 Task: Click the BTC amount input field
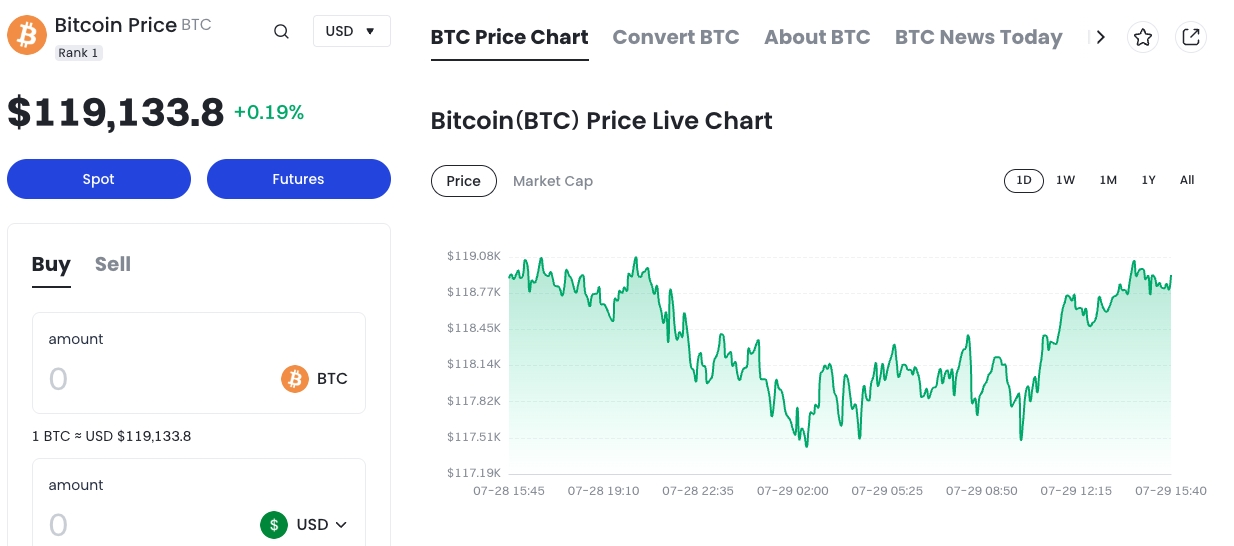[150, 379]
